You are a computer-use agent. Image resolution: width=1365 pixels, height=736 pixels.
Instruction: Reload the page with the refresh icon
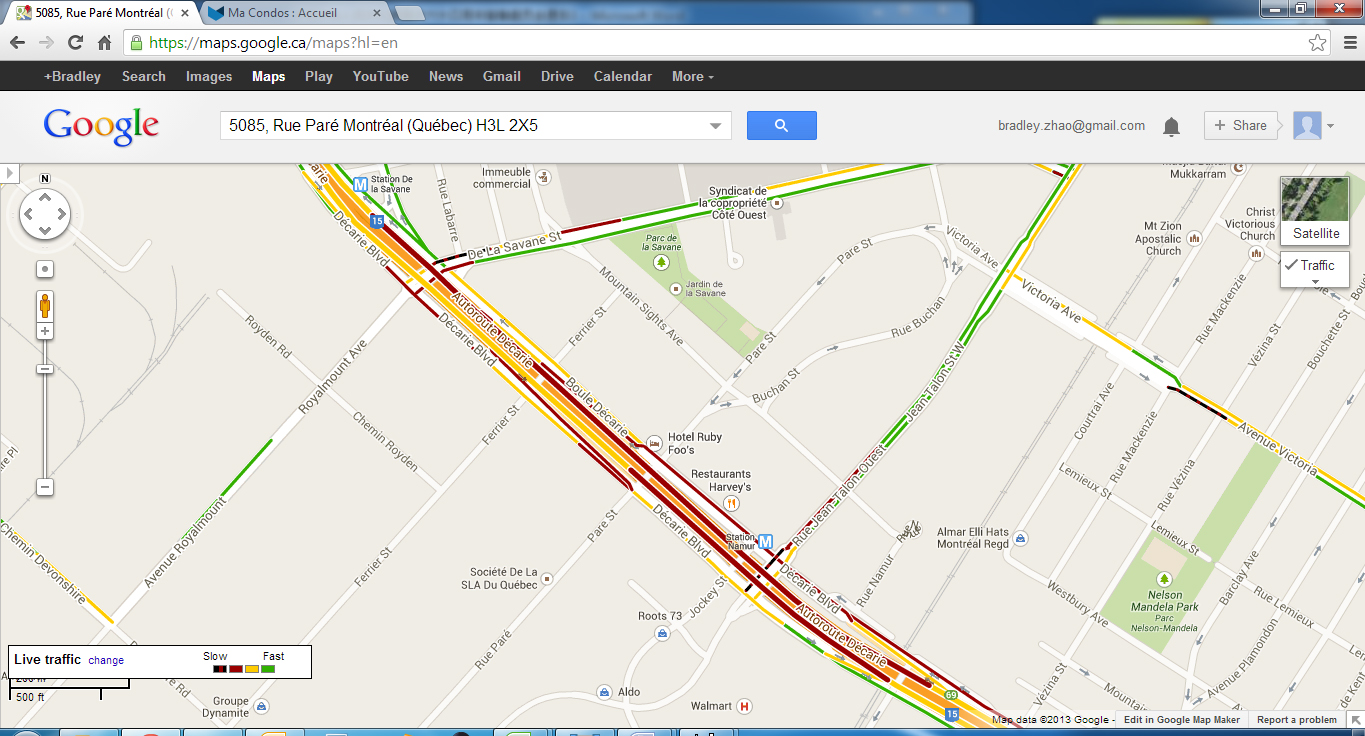pyautogui.click(x=75, y=43)
